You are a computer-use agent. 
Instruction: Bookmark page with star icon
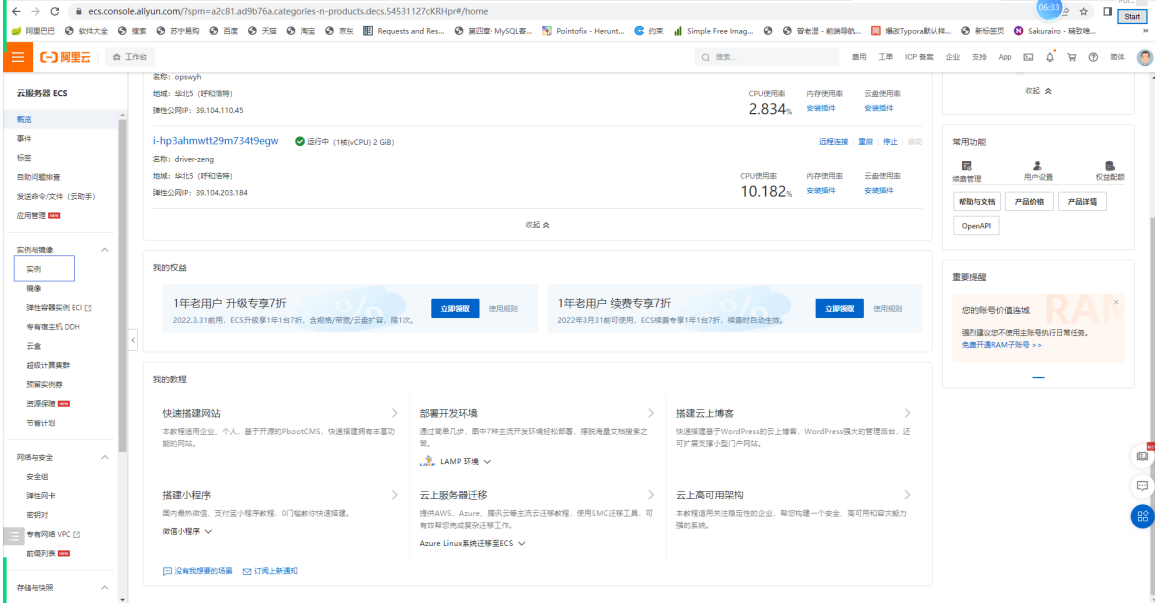[x=1084, y=11]
